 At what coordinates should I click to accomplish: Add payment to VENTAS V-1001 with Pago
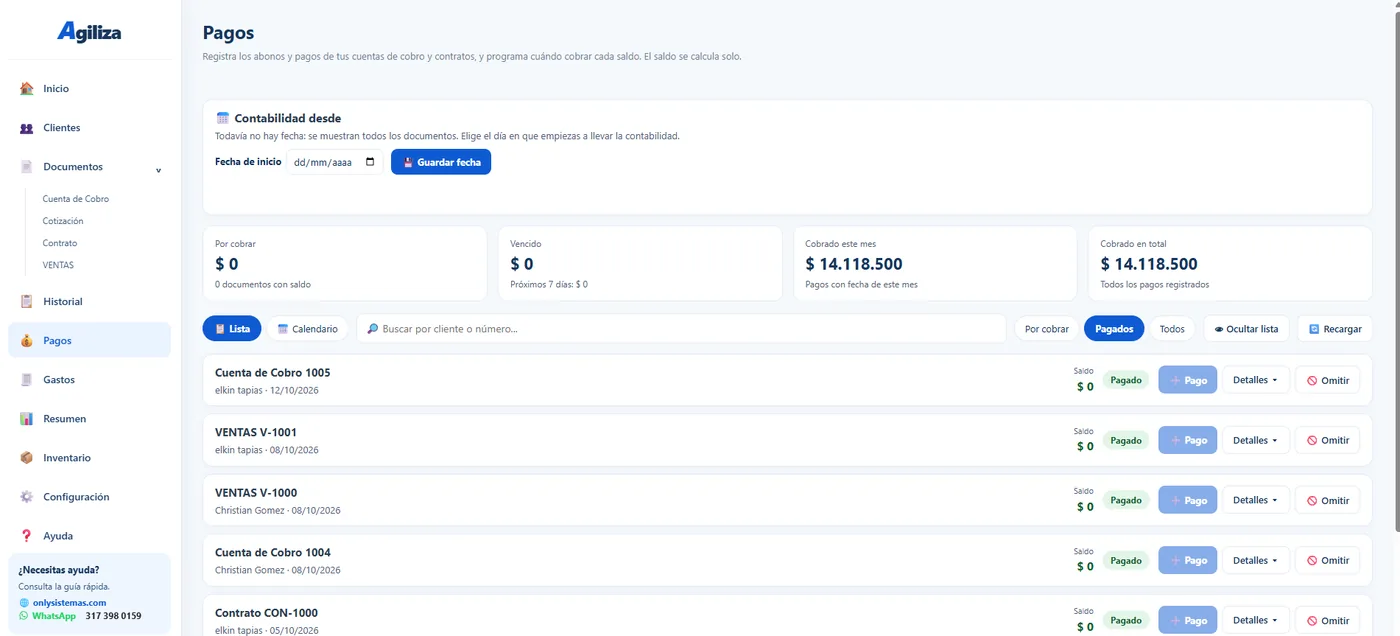(x=1188, y=440)
